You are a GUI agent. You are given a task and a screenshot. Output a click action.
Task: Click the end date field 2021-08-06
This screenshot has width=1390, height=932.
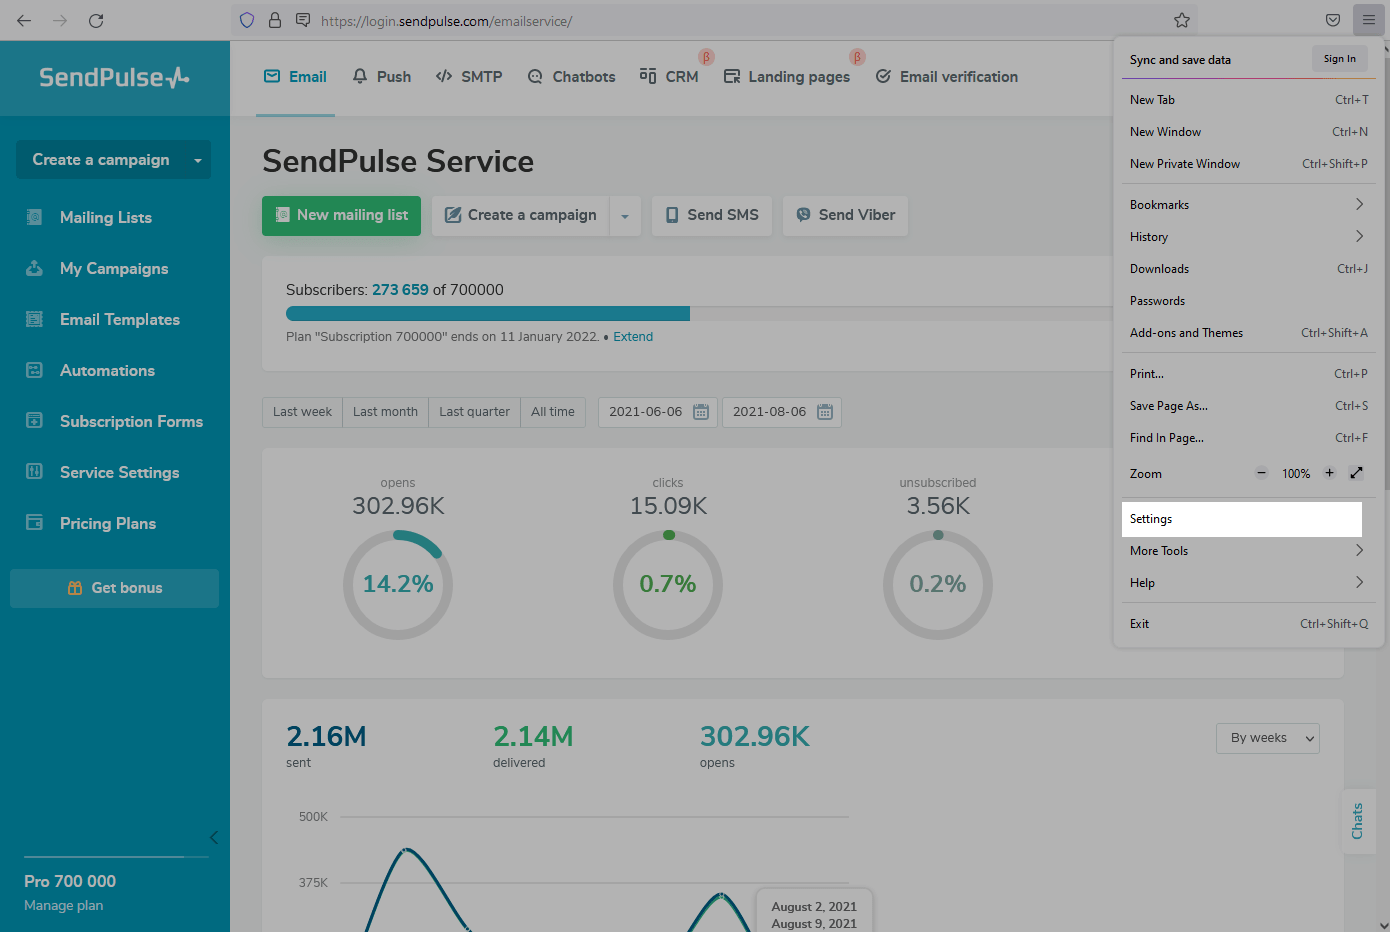coord(769,412)
